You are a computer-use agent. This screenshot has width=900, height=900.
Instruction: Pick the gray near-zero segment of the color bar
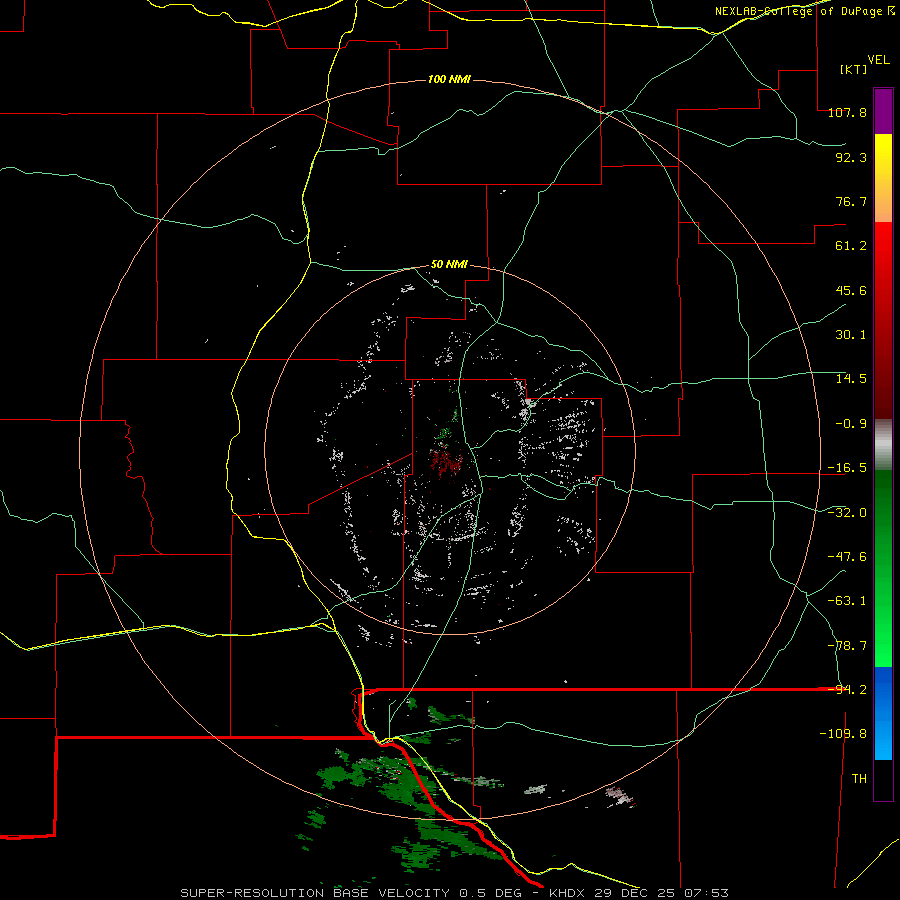pyautogui.click(x=883, y=445)
